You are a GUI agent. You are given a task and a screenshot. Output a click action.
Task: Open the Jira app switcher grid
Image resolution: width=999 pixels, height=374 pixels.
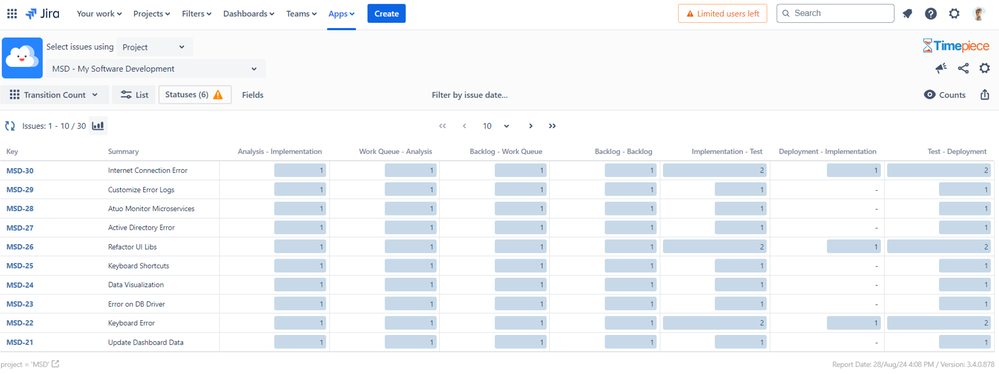pyautogui.click(x=12, y=13)
